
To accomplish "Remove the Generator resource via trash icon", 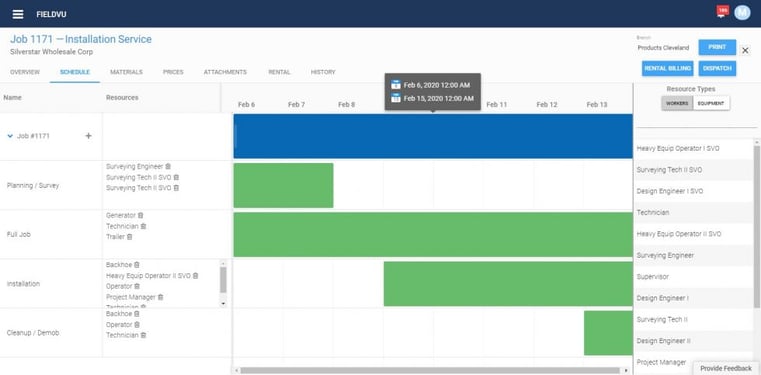I will [x=140, y=215].
